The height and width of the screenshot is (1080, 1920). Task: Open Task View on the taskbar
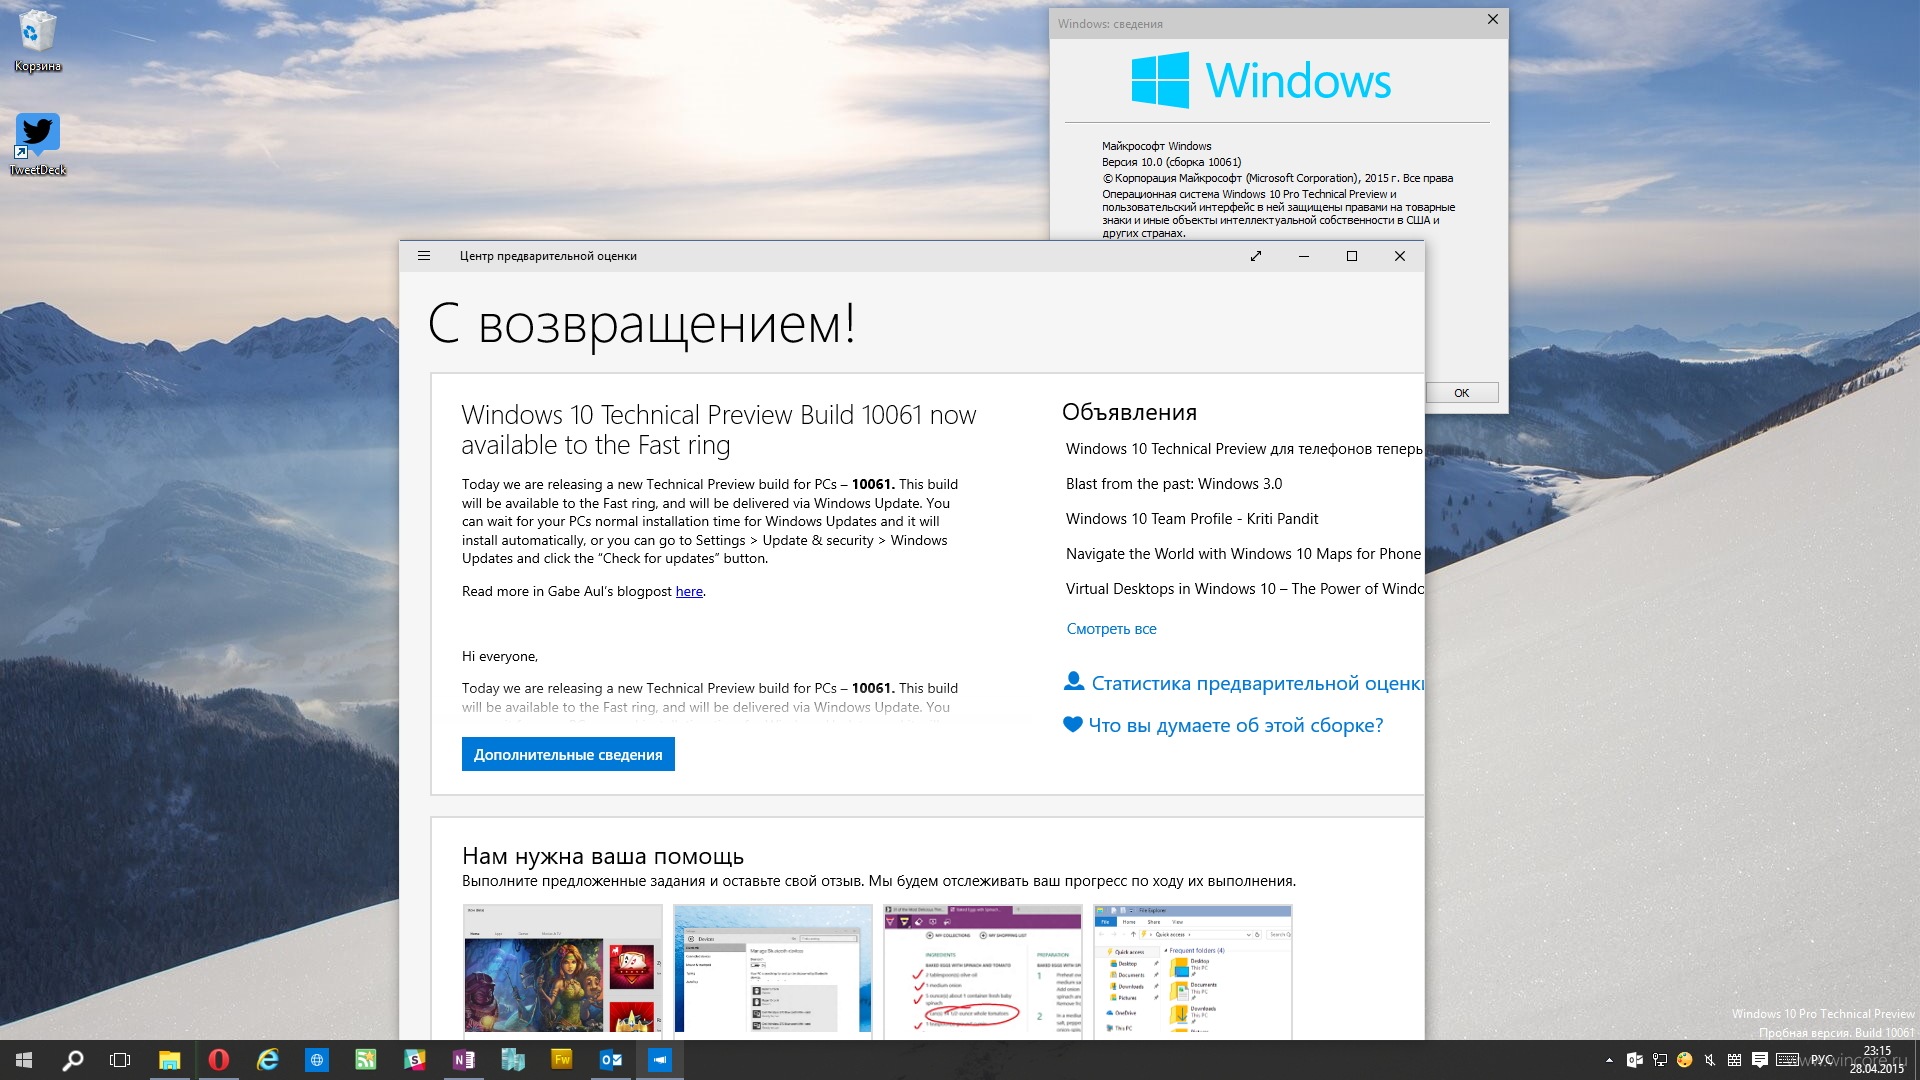pos(120,1060)
